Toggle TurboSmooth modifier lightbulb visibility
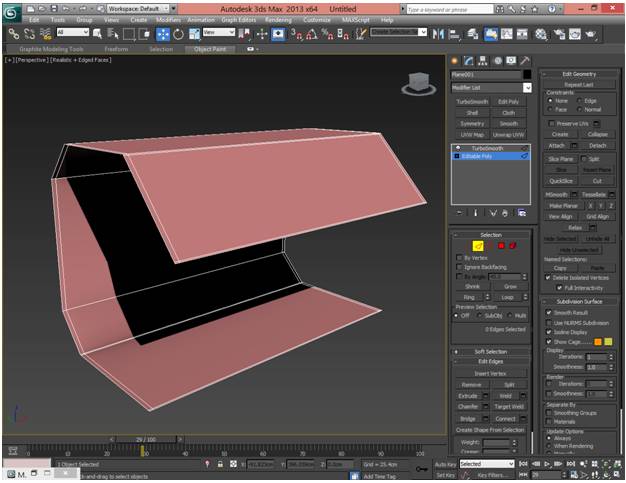This screenshot has width=626, height=483. coord(458,148)
